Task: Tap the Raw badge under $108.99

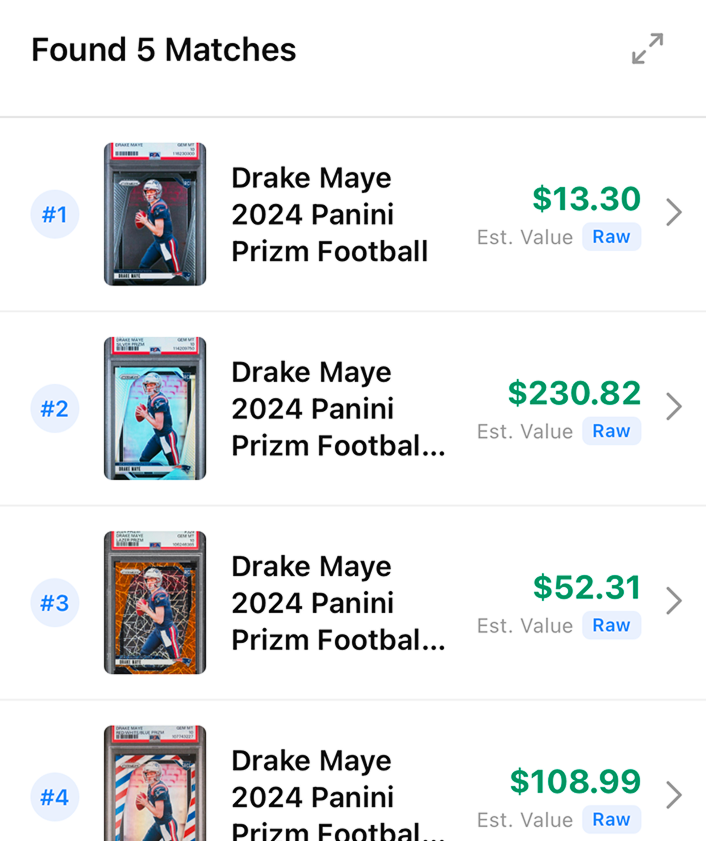Action: click(611, 819)
